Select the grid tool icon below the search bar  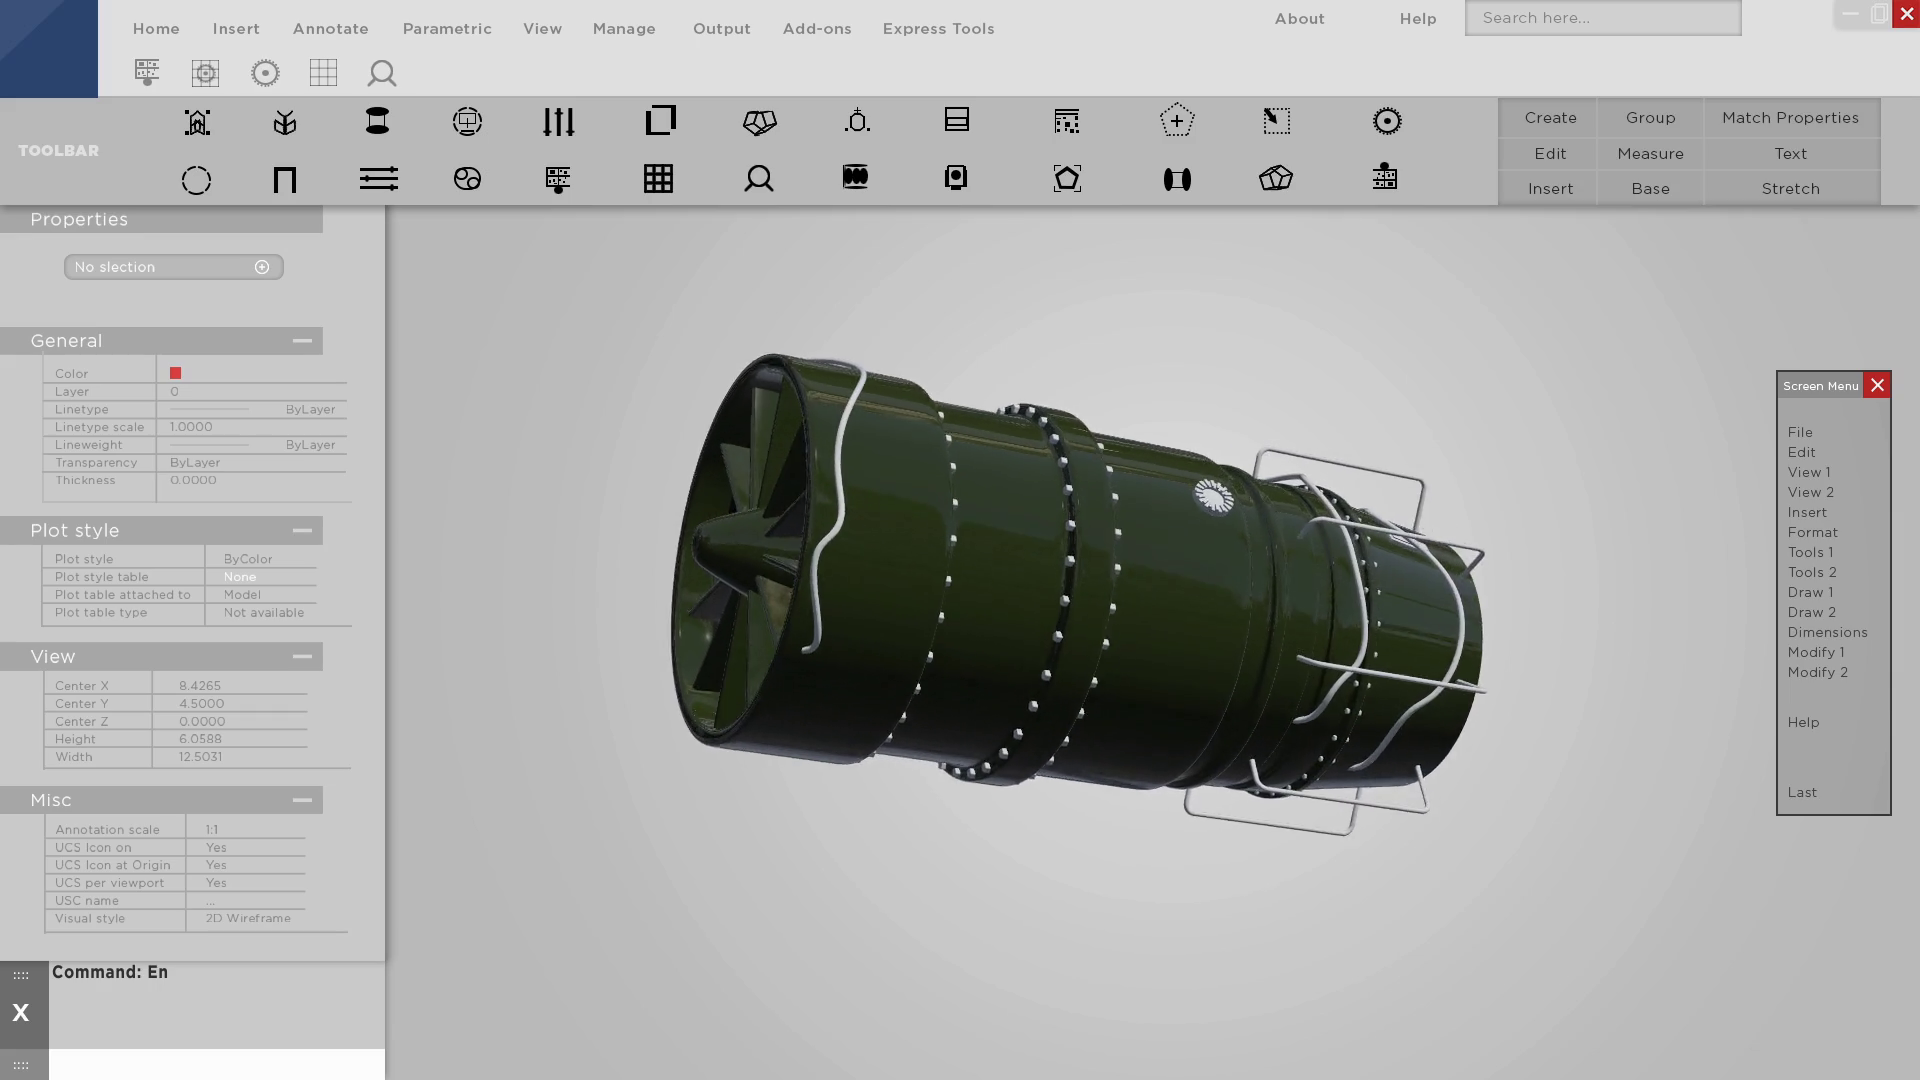[x=323, y=72]
